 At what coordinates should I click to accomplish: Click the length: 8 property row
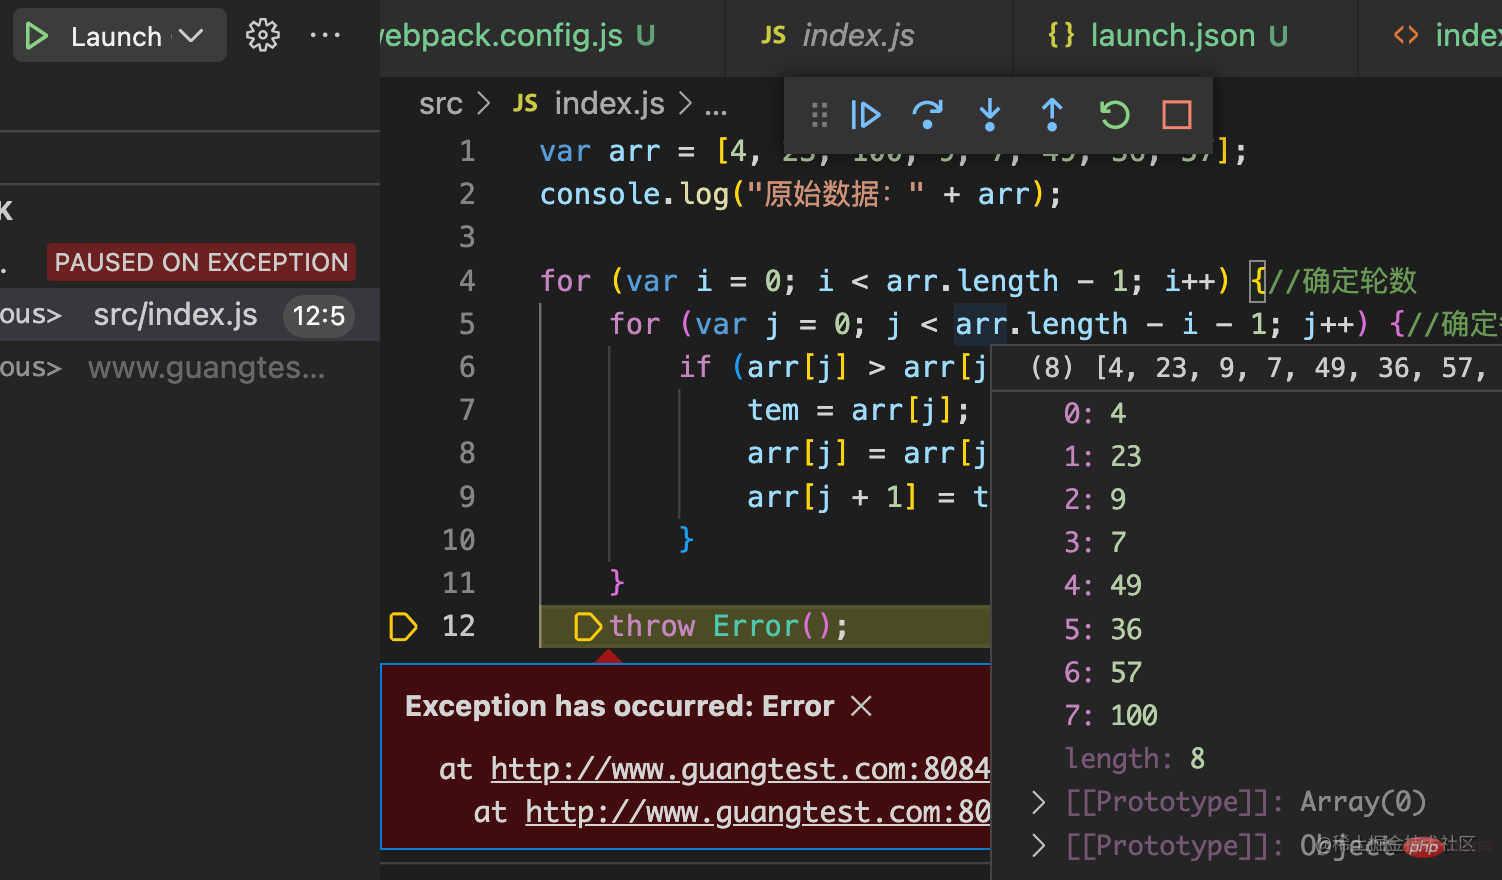(x=1134, y=759)
